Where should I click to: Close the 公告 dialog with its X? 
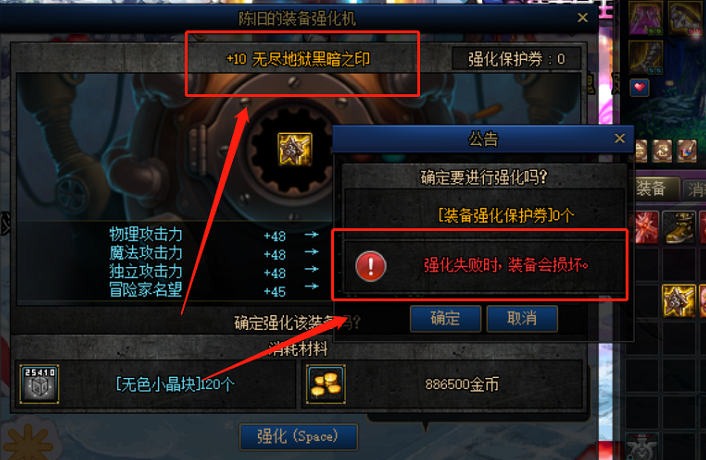click(620, 139)
